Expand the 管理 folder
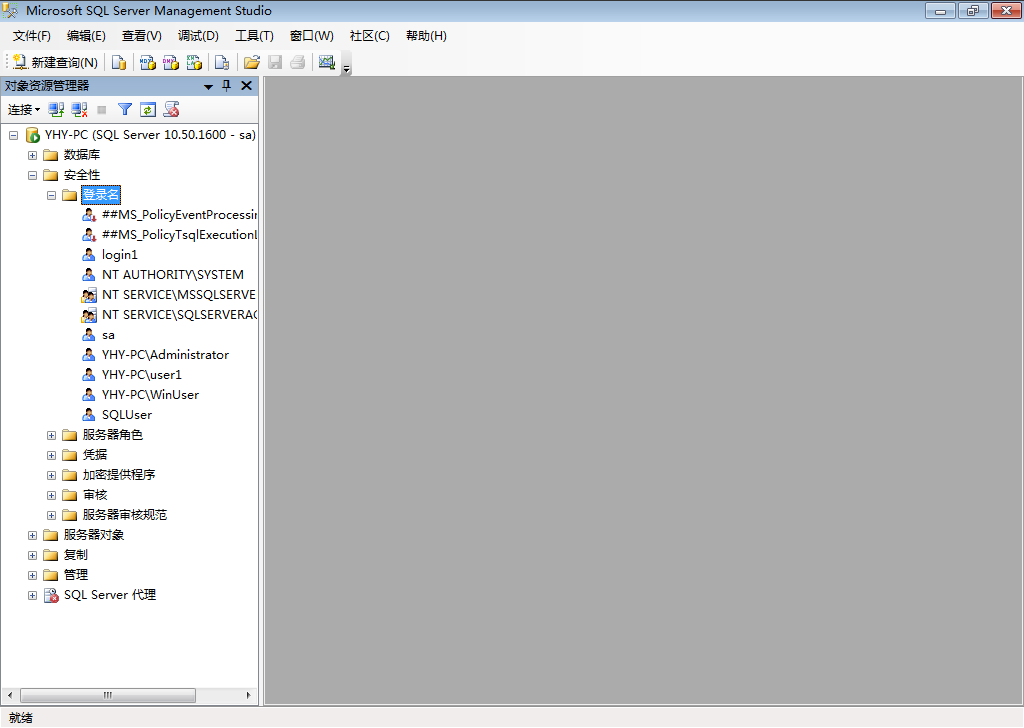 pos(32,575)
